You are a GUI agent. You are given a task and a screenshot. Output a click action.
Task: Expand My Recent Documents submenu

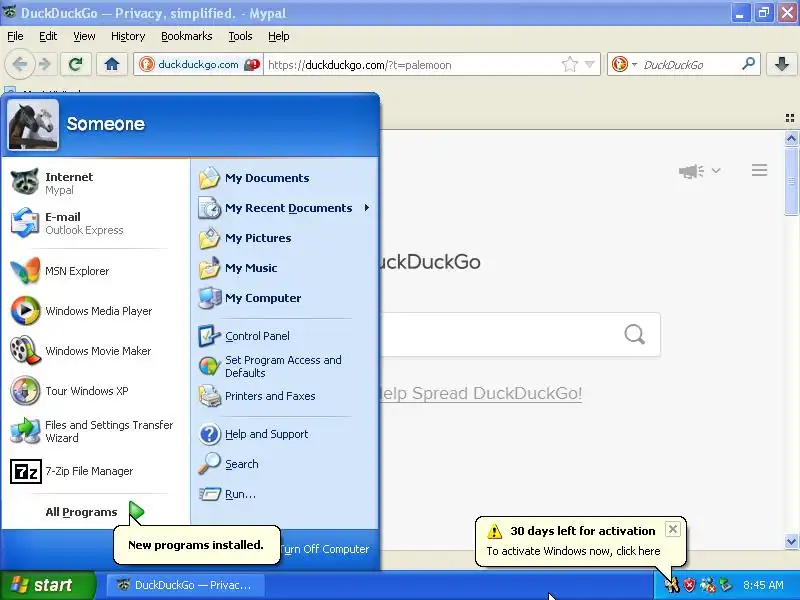(x=285, y=208)
